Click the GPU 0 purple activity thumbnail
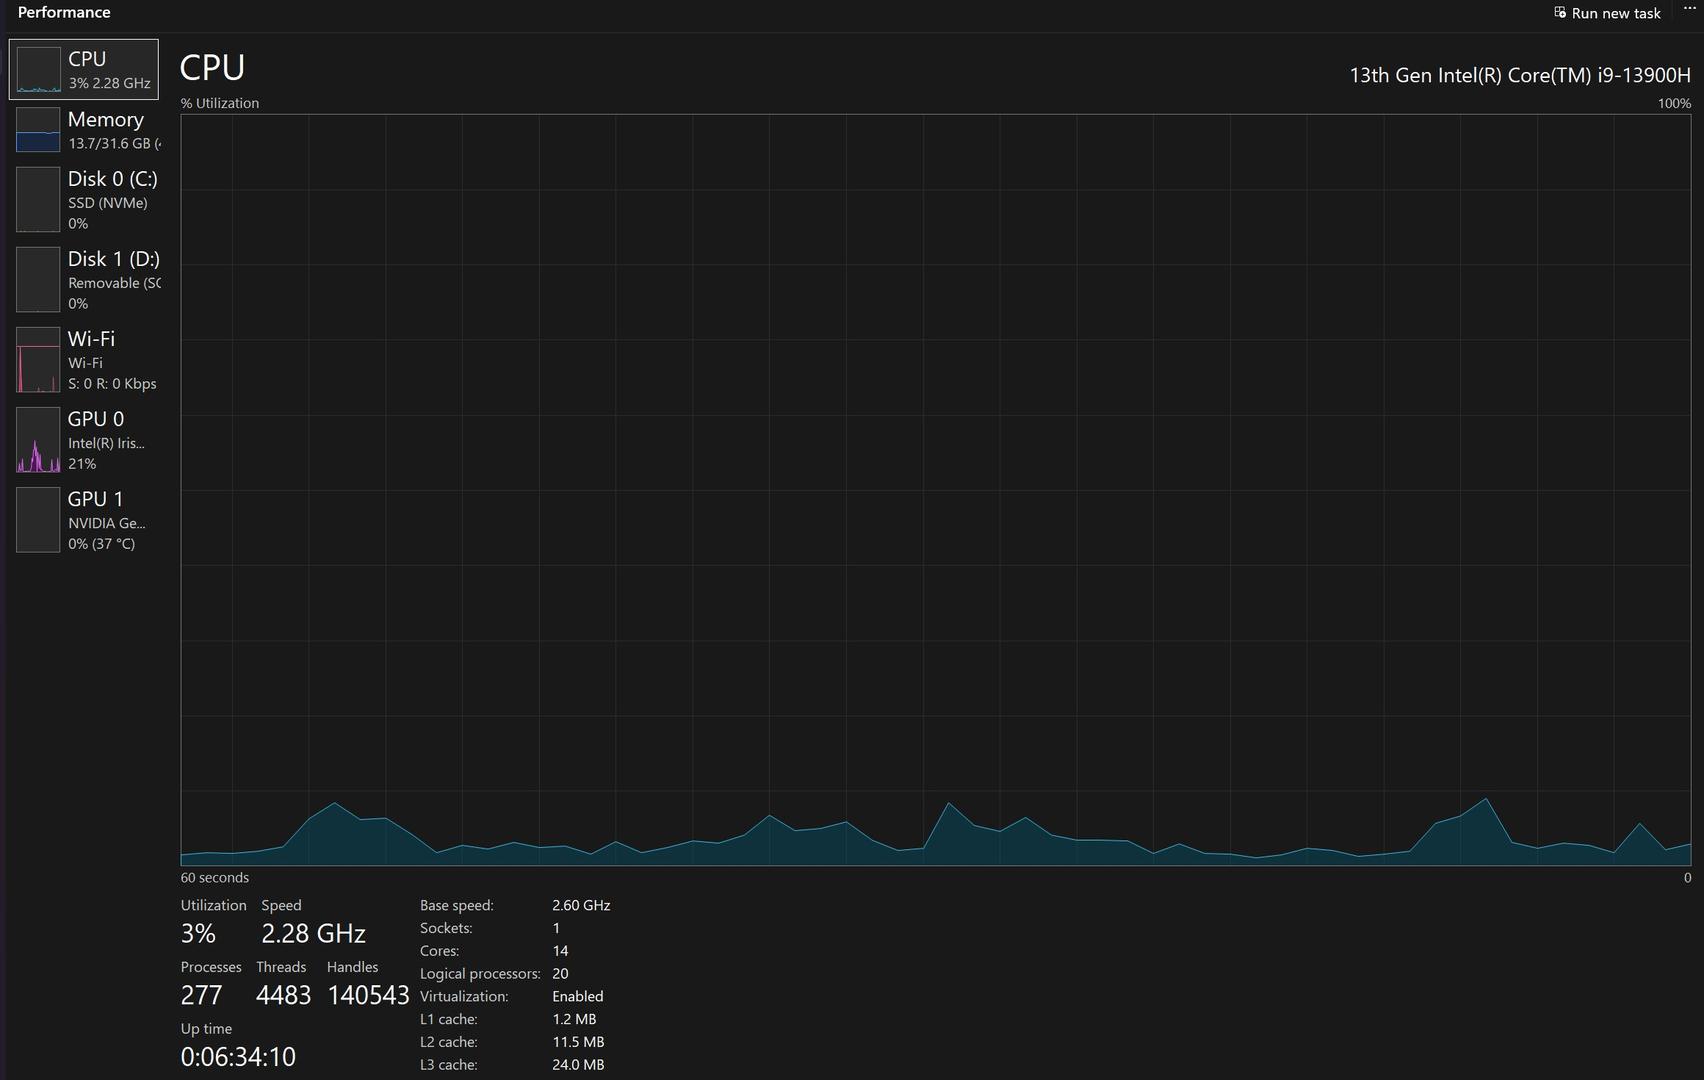The width and height of the screenshot is (1704, 1080). pos(38,440)
